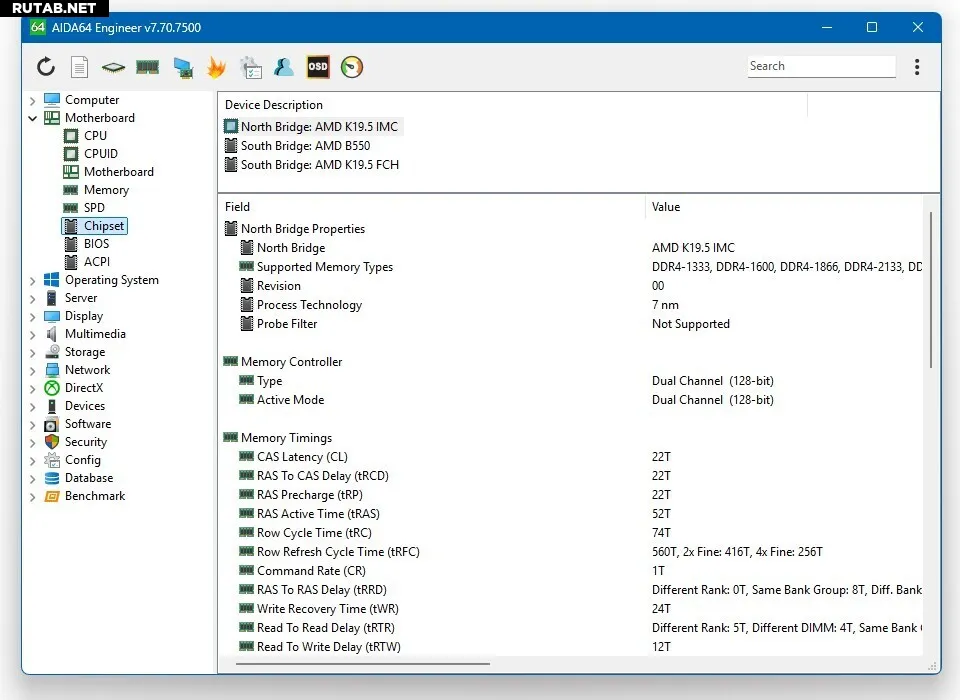This screenshot has width=960, height=700.
Task: Click the AIDA64 app icon in title bar
Action: click(x=37, y=28)
